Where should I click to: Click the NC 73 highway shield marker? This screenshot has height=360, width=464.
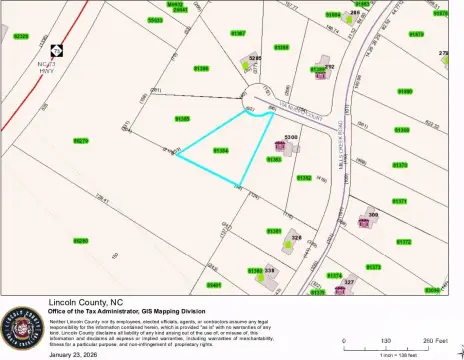point(57,51)
